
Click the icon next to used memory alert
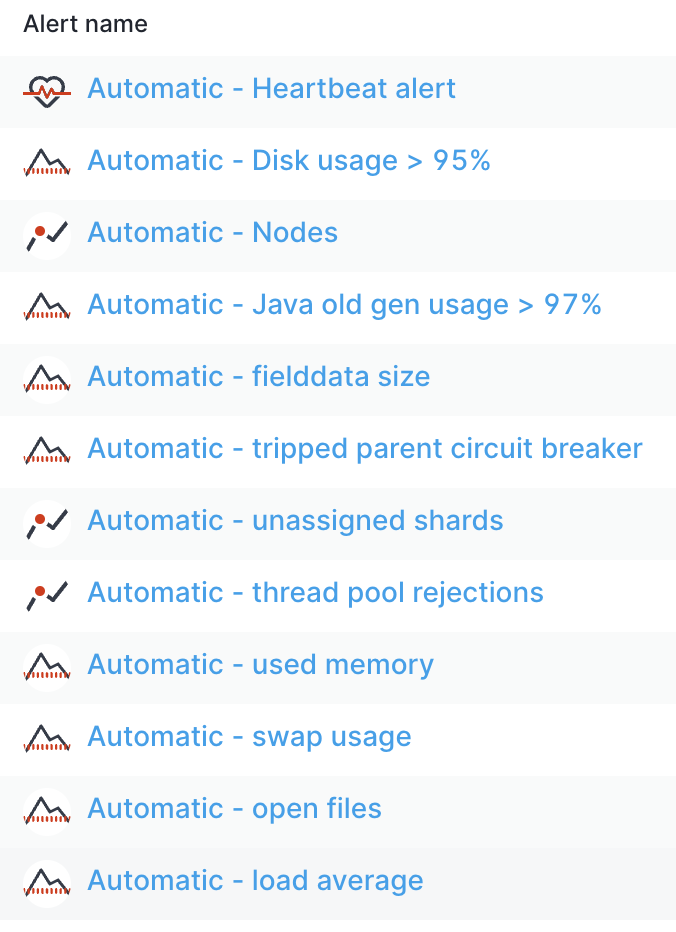click(47, 667)
